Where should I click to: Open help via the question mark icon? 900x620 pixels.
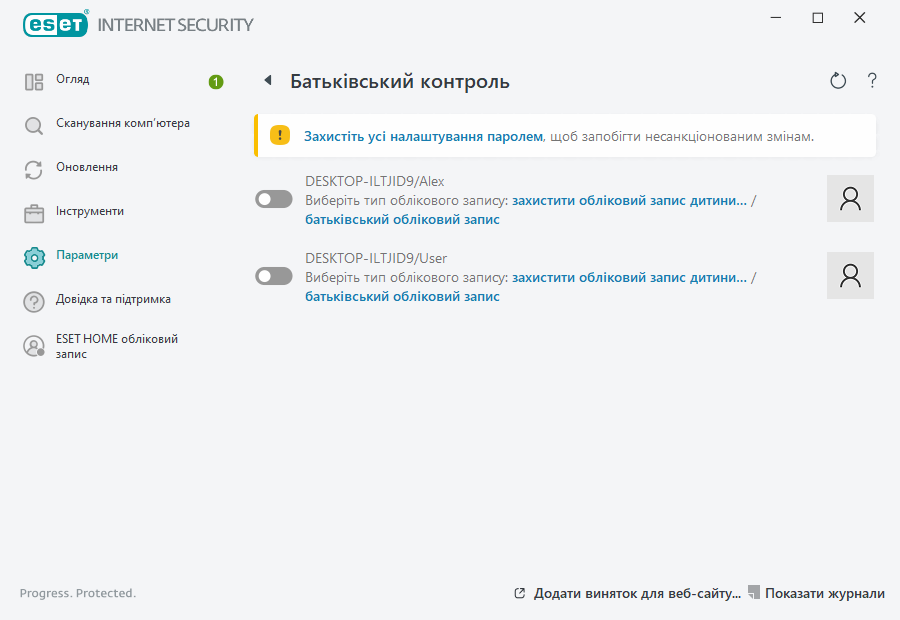point(872,81)
